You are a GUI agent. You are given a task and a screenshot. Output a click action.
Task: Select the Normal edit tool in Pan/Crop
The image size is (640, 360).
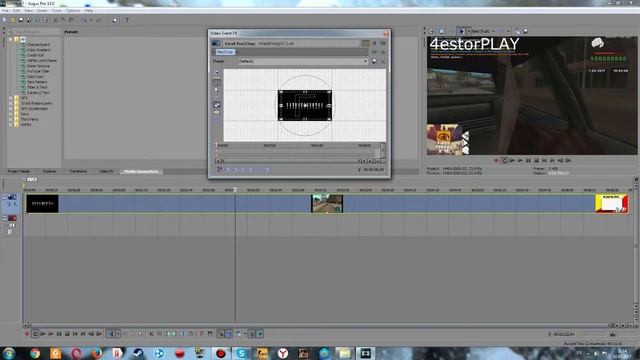[x=217, y=83]
